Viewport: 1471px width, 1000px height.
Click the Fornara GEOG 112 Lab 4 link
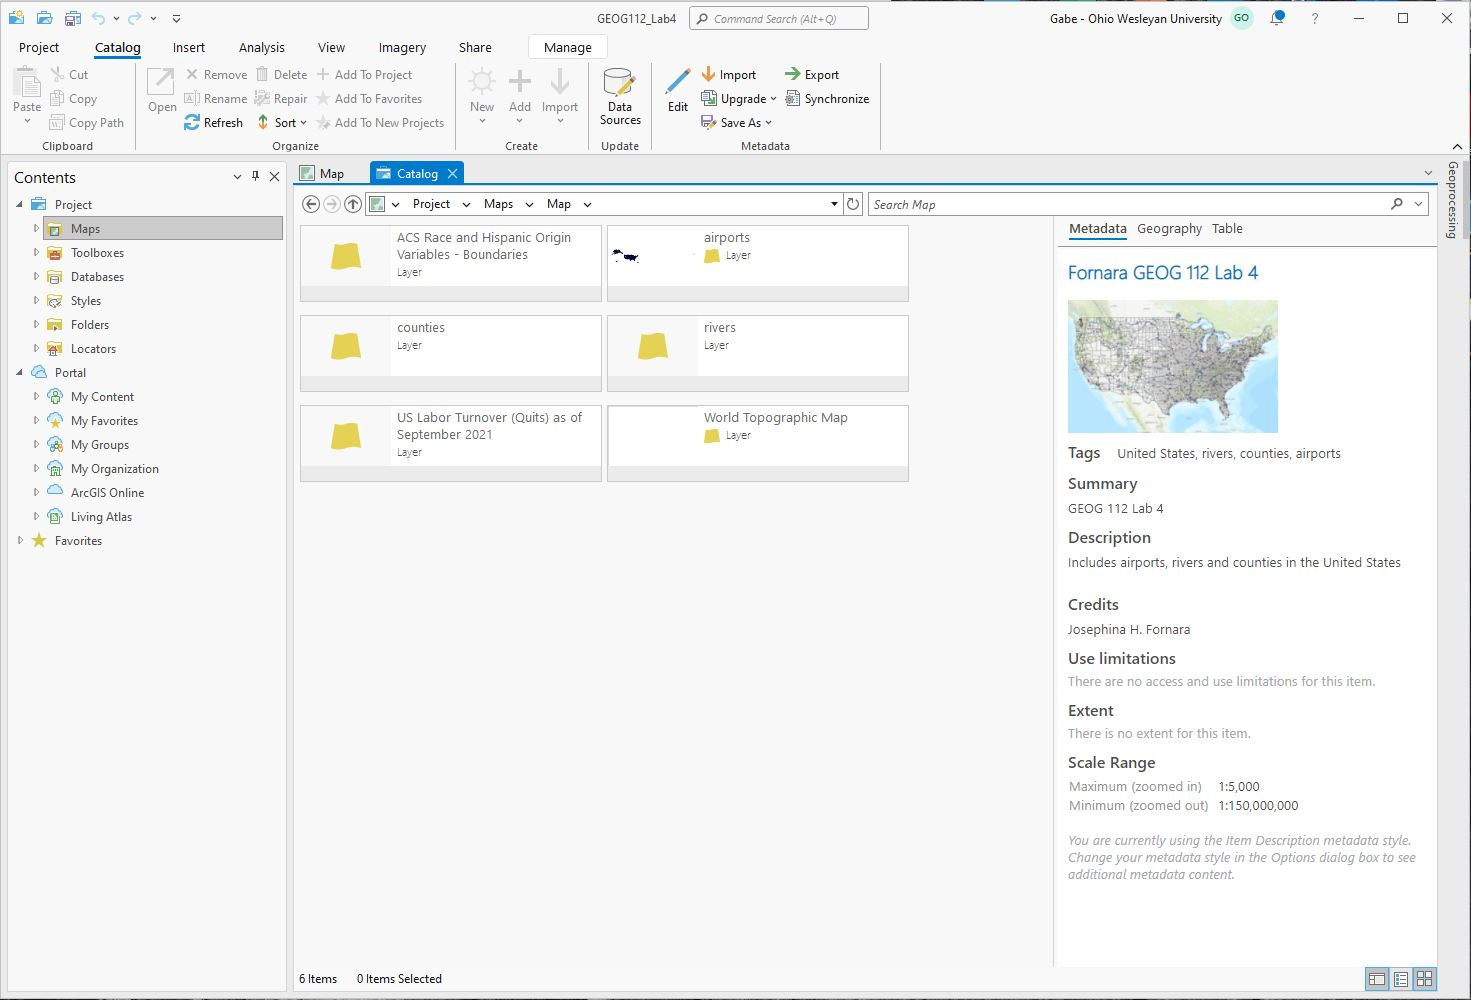click(1162, 272)
